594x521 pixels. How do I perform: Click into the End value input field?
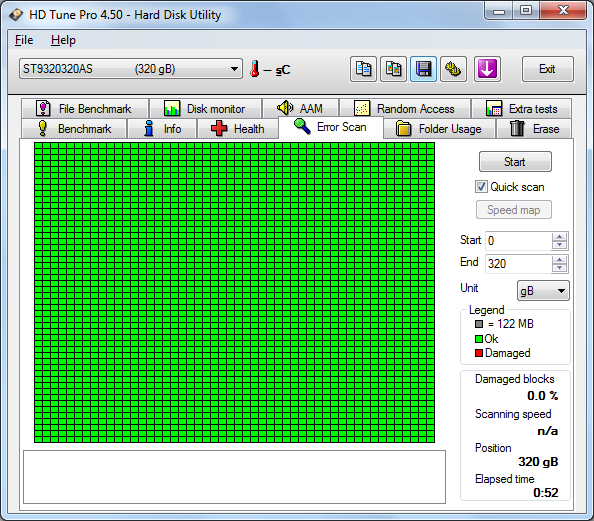point(518,263)
